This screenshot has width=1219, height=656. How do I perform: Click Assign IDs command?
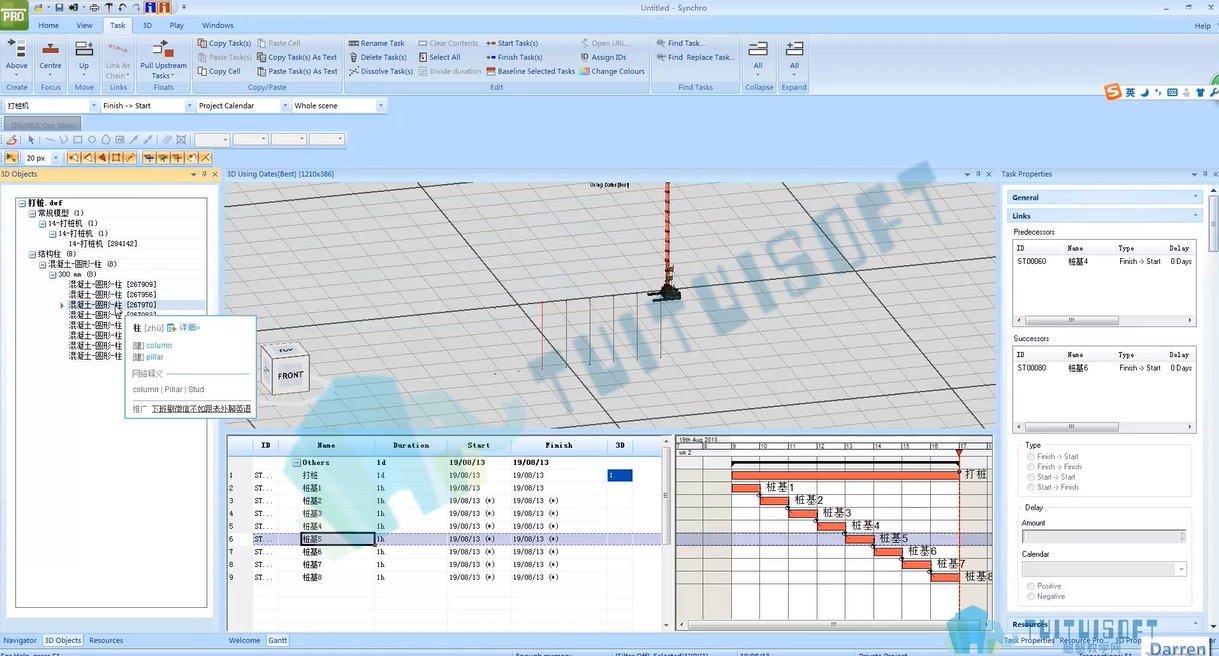pyautogui.click(x=603, y=58)
